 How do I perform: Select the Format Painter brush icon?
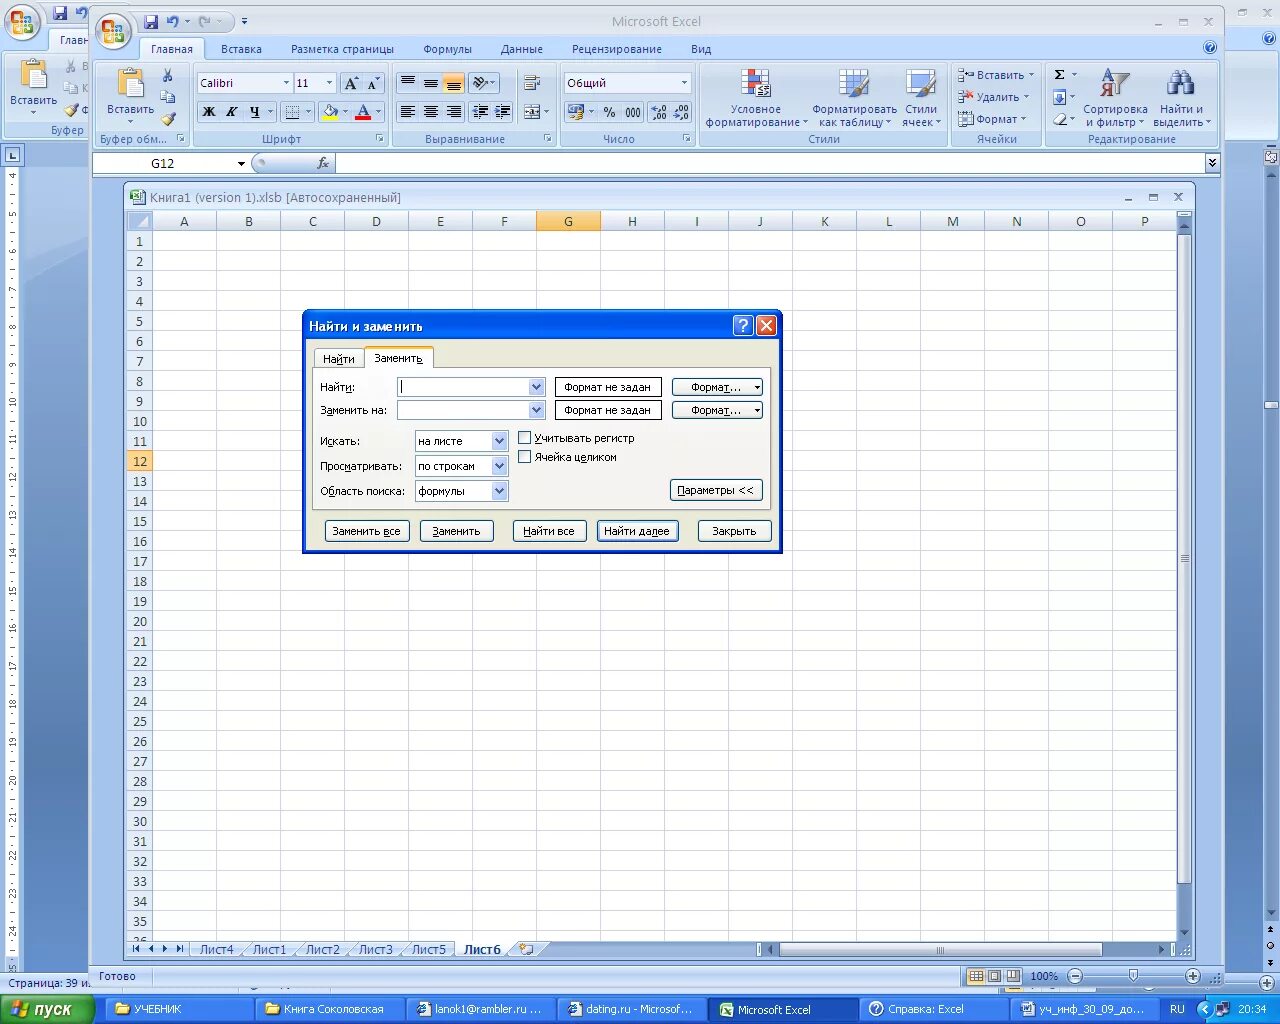tap(168, 118)
